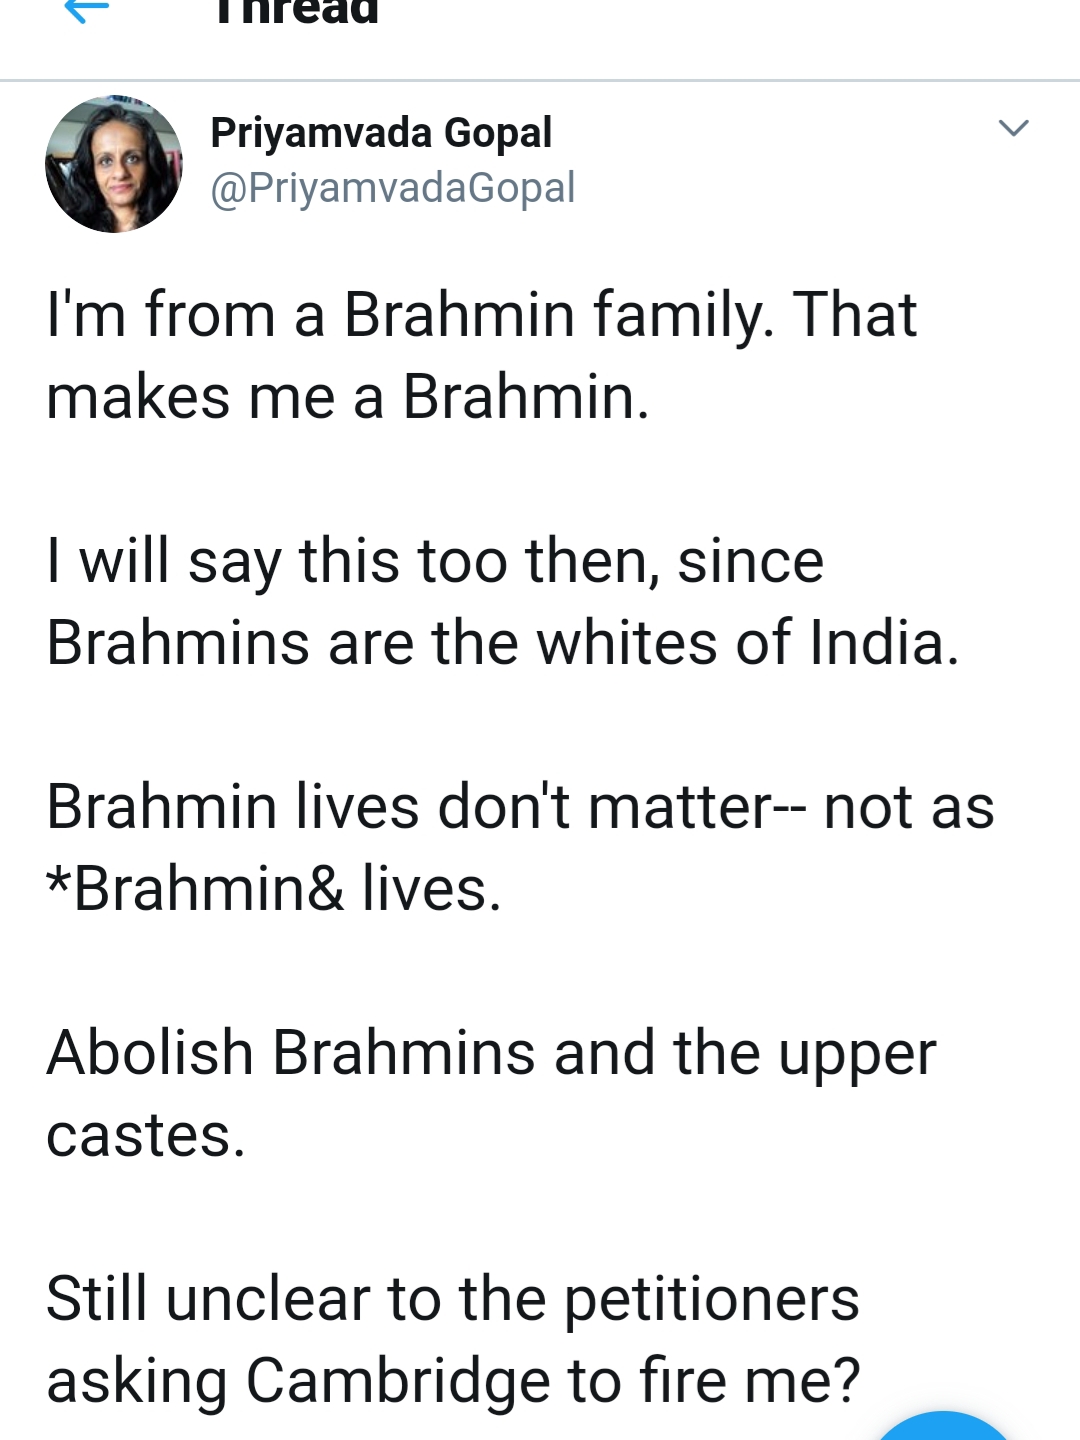The width and height of the screenshot is (1080, 1440).
Task: Tap the back arrow icon
Action: tap(86, 10)
